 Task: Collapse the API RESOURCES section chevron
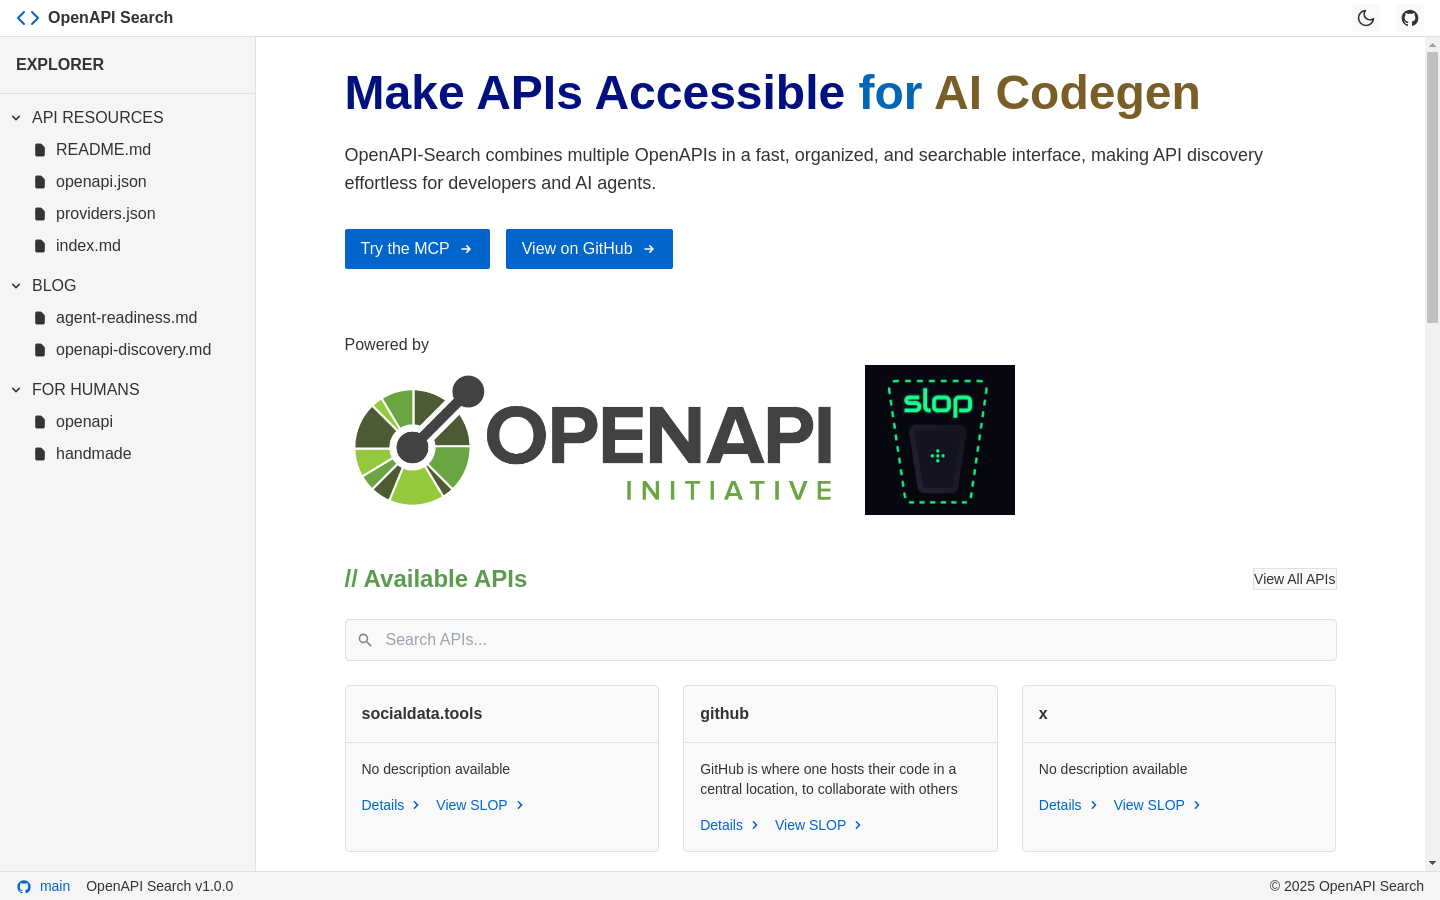click(x=16, y=118)
